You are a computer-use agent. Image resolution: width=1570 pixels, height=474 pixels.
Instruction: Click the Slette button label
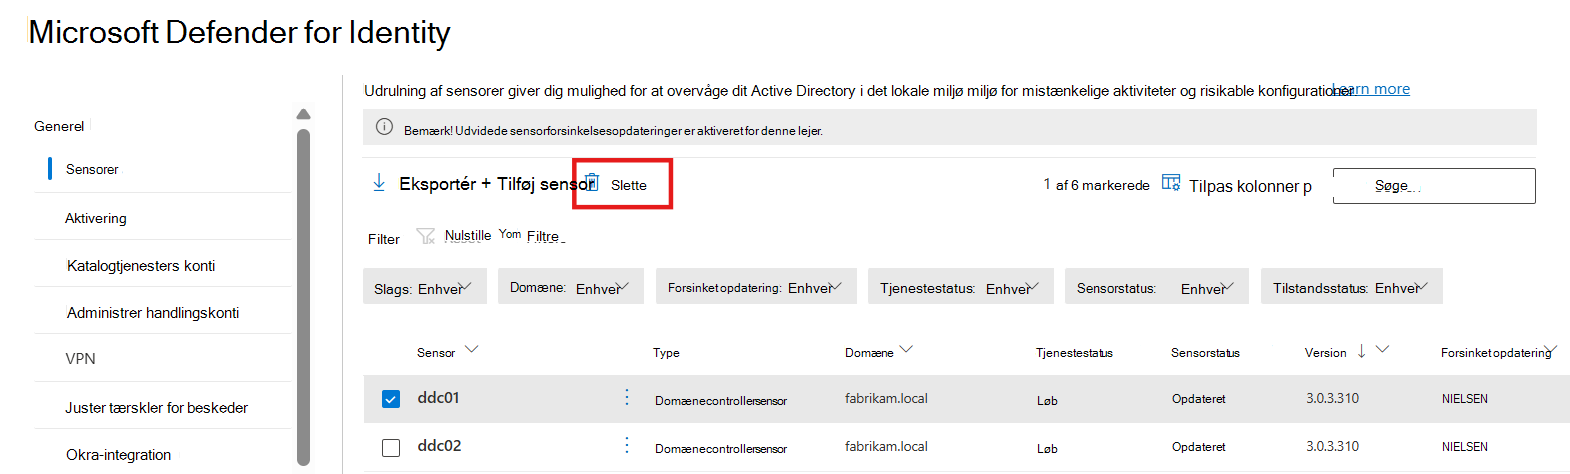[x=629, y=185]
